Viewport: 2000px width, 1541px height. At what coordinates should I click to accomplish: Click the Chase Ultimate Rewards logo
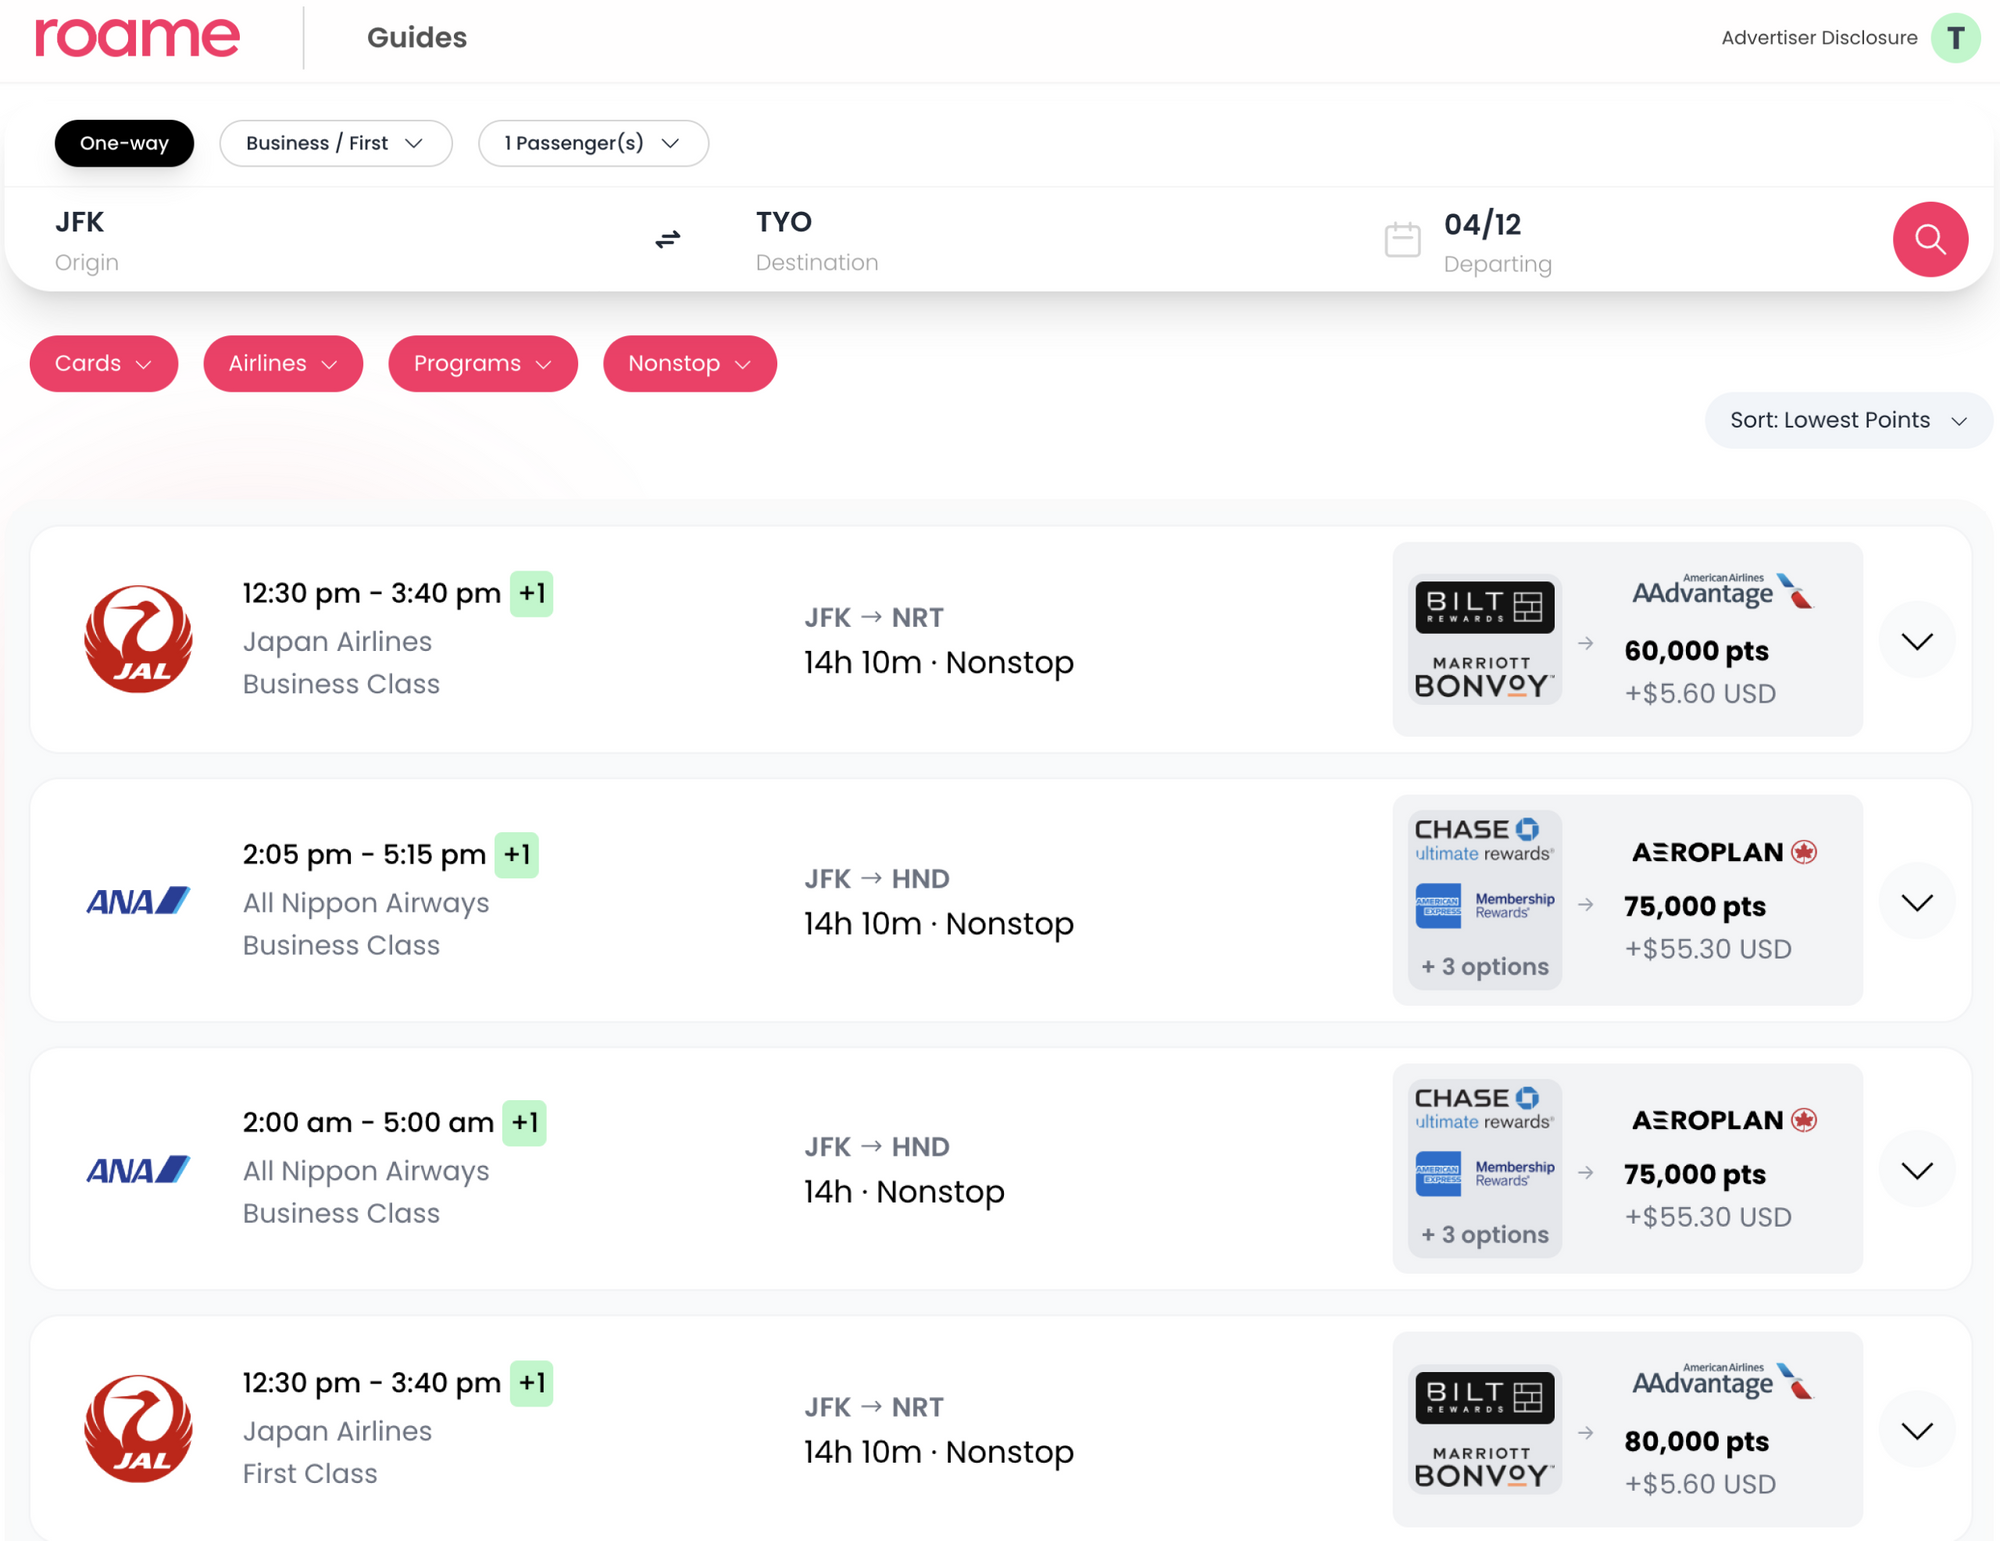pos(1481,838)
